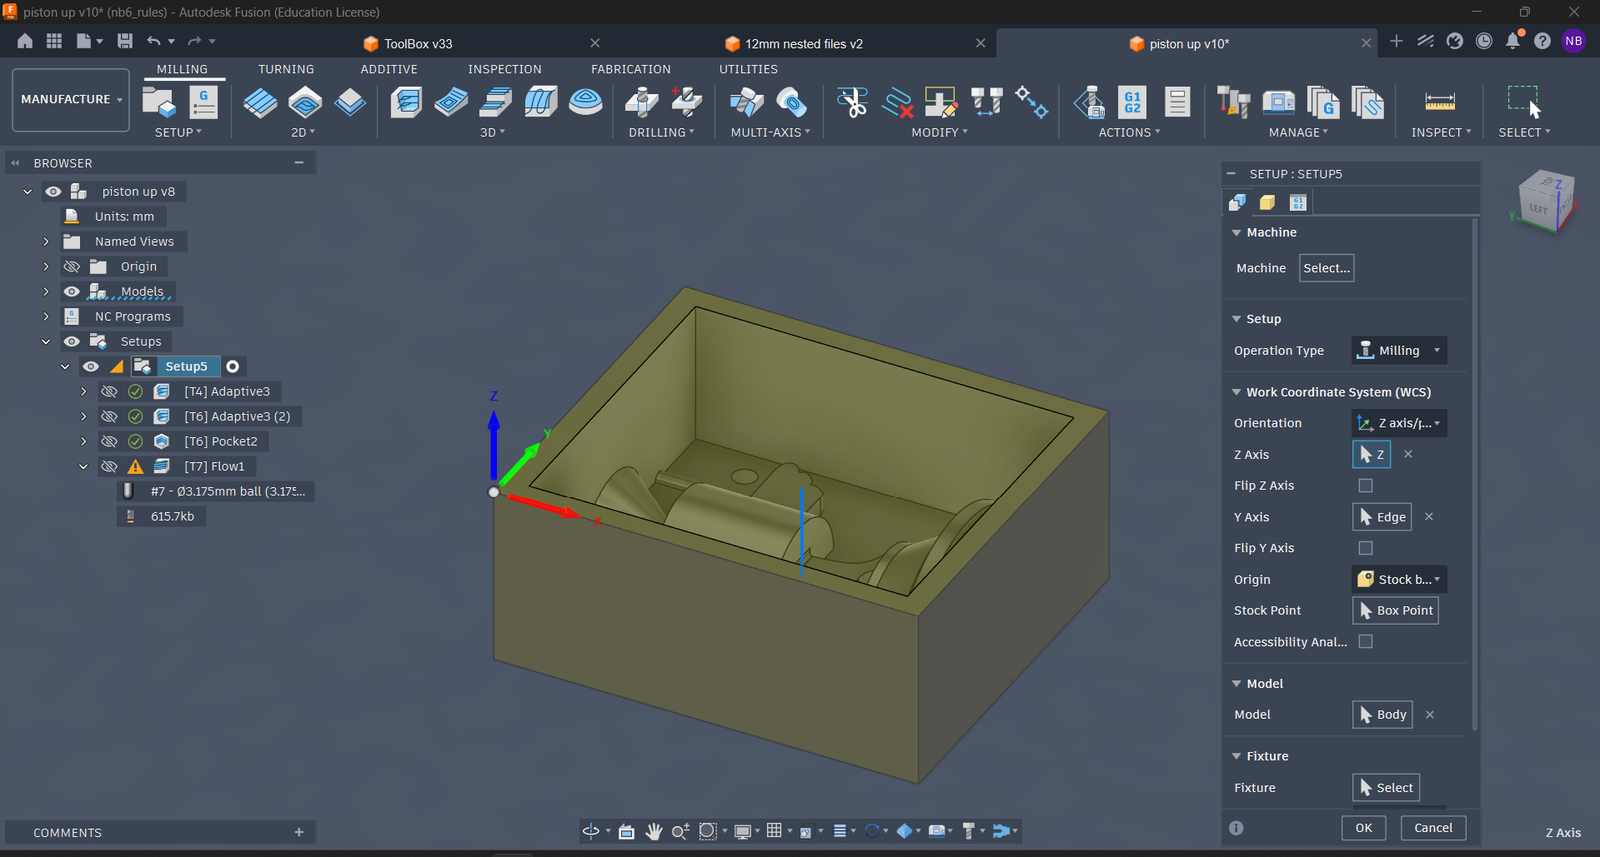Expand the Named Views tree node

click(45, 242)
